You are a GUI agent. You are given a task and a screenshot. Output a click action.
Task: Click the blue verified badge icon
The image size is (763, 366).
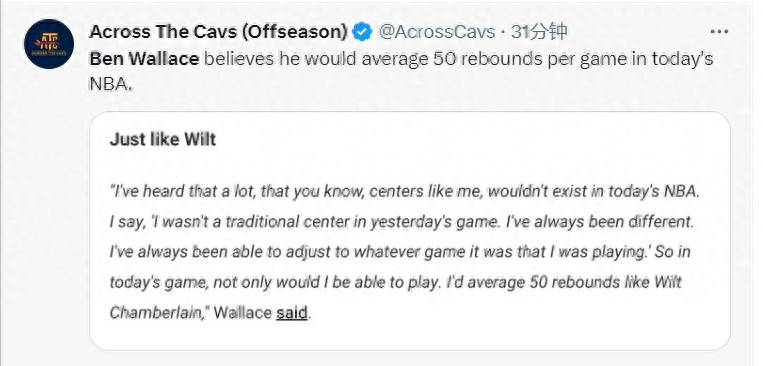(x=362, y=32)
